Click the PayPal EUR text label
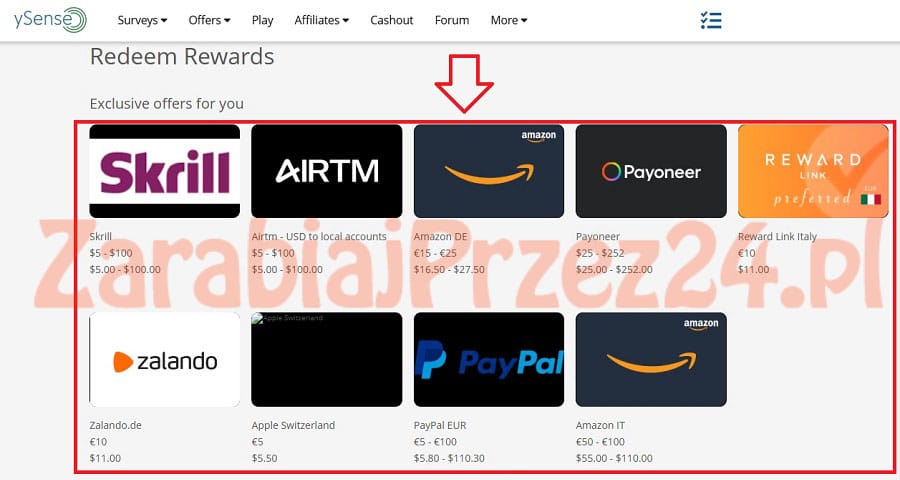This screenshot has width=900, height=480. 440,425
